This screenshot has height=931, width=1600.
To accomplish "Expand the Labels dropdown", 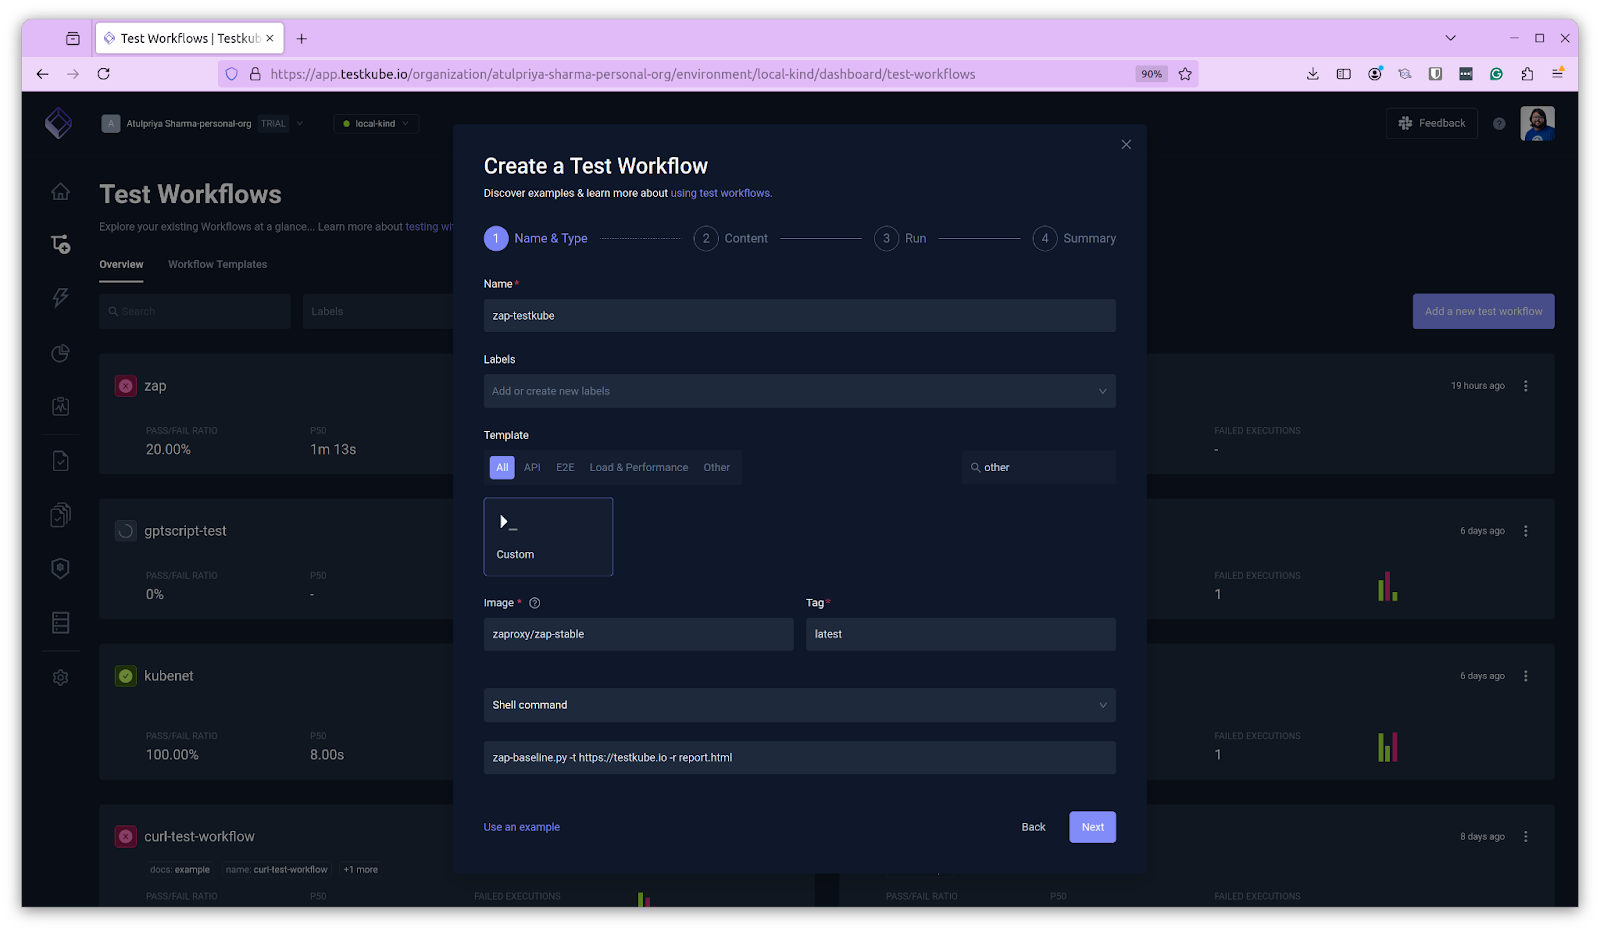I will pos(800,391).
